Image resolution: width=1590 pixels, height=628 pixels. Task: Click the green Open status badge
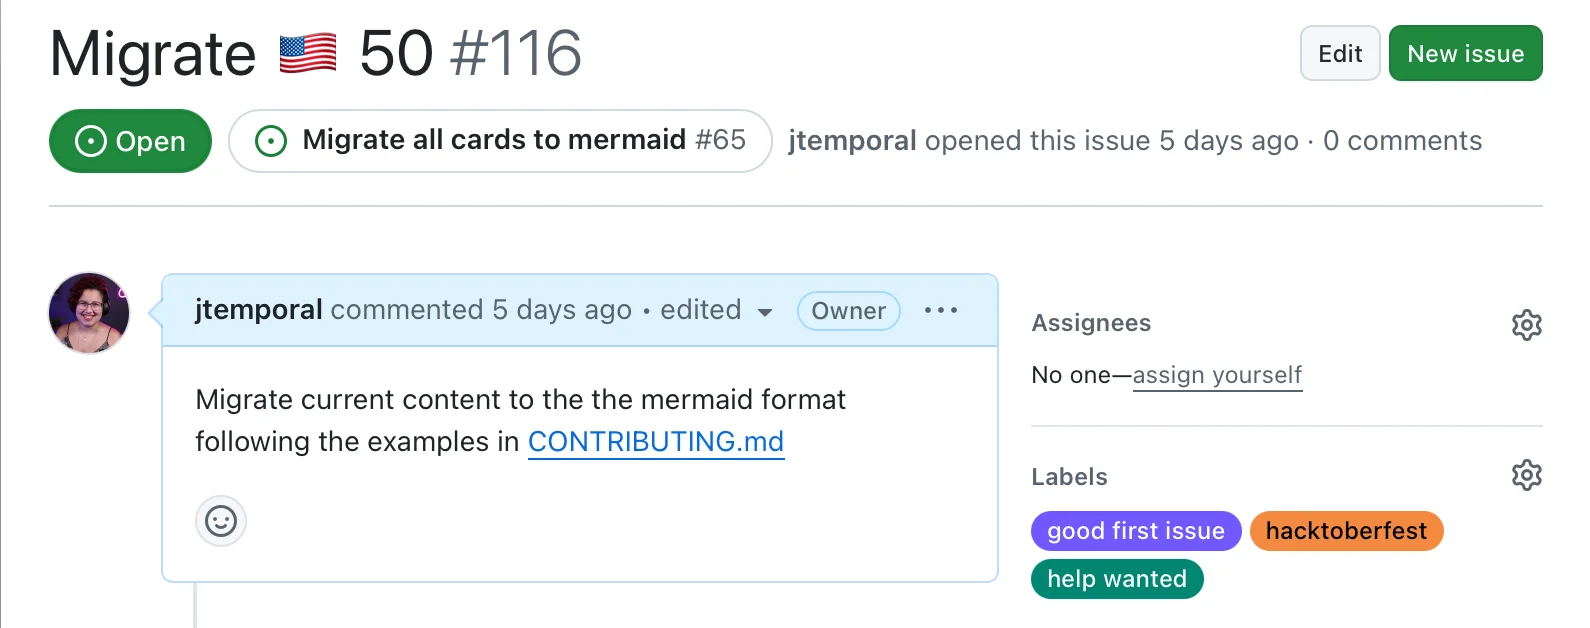[x=130, y=141]
